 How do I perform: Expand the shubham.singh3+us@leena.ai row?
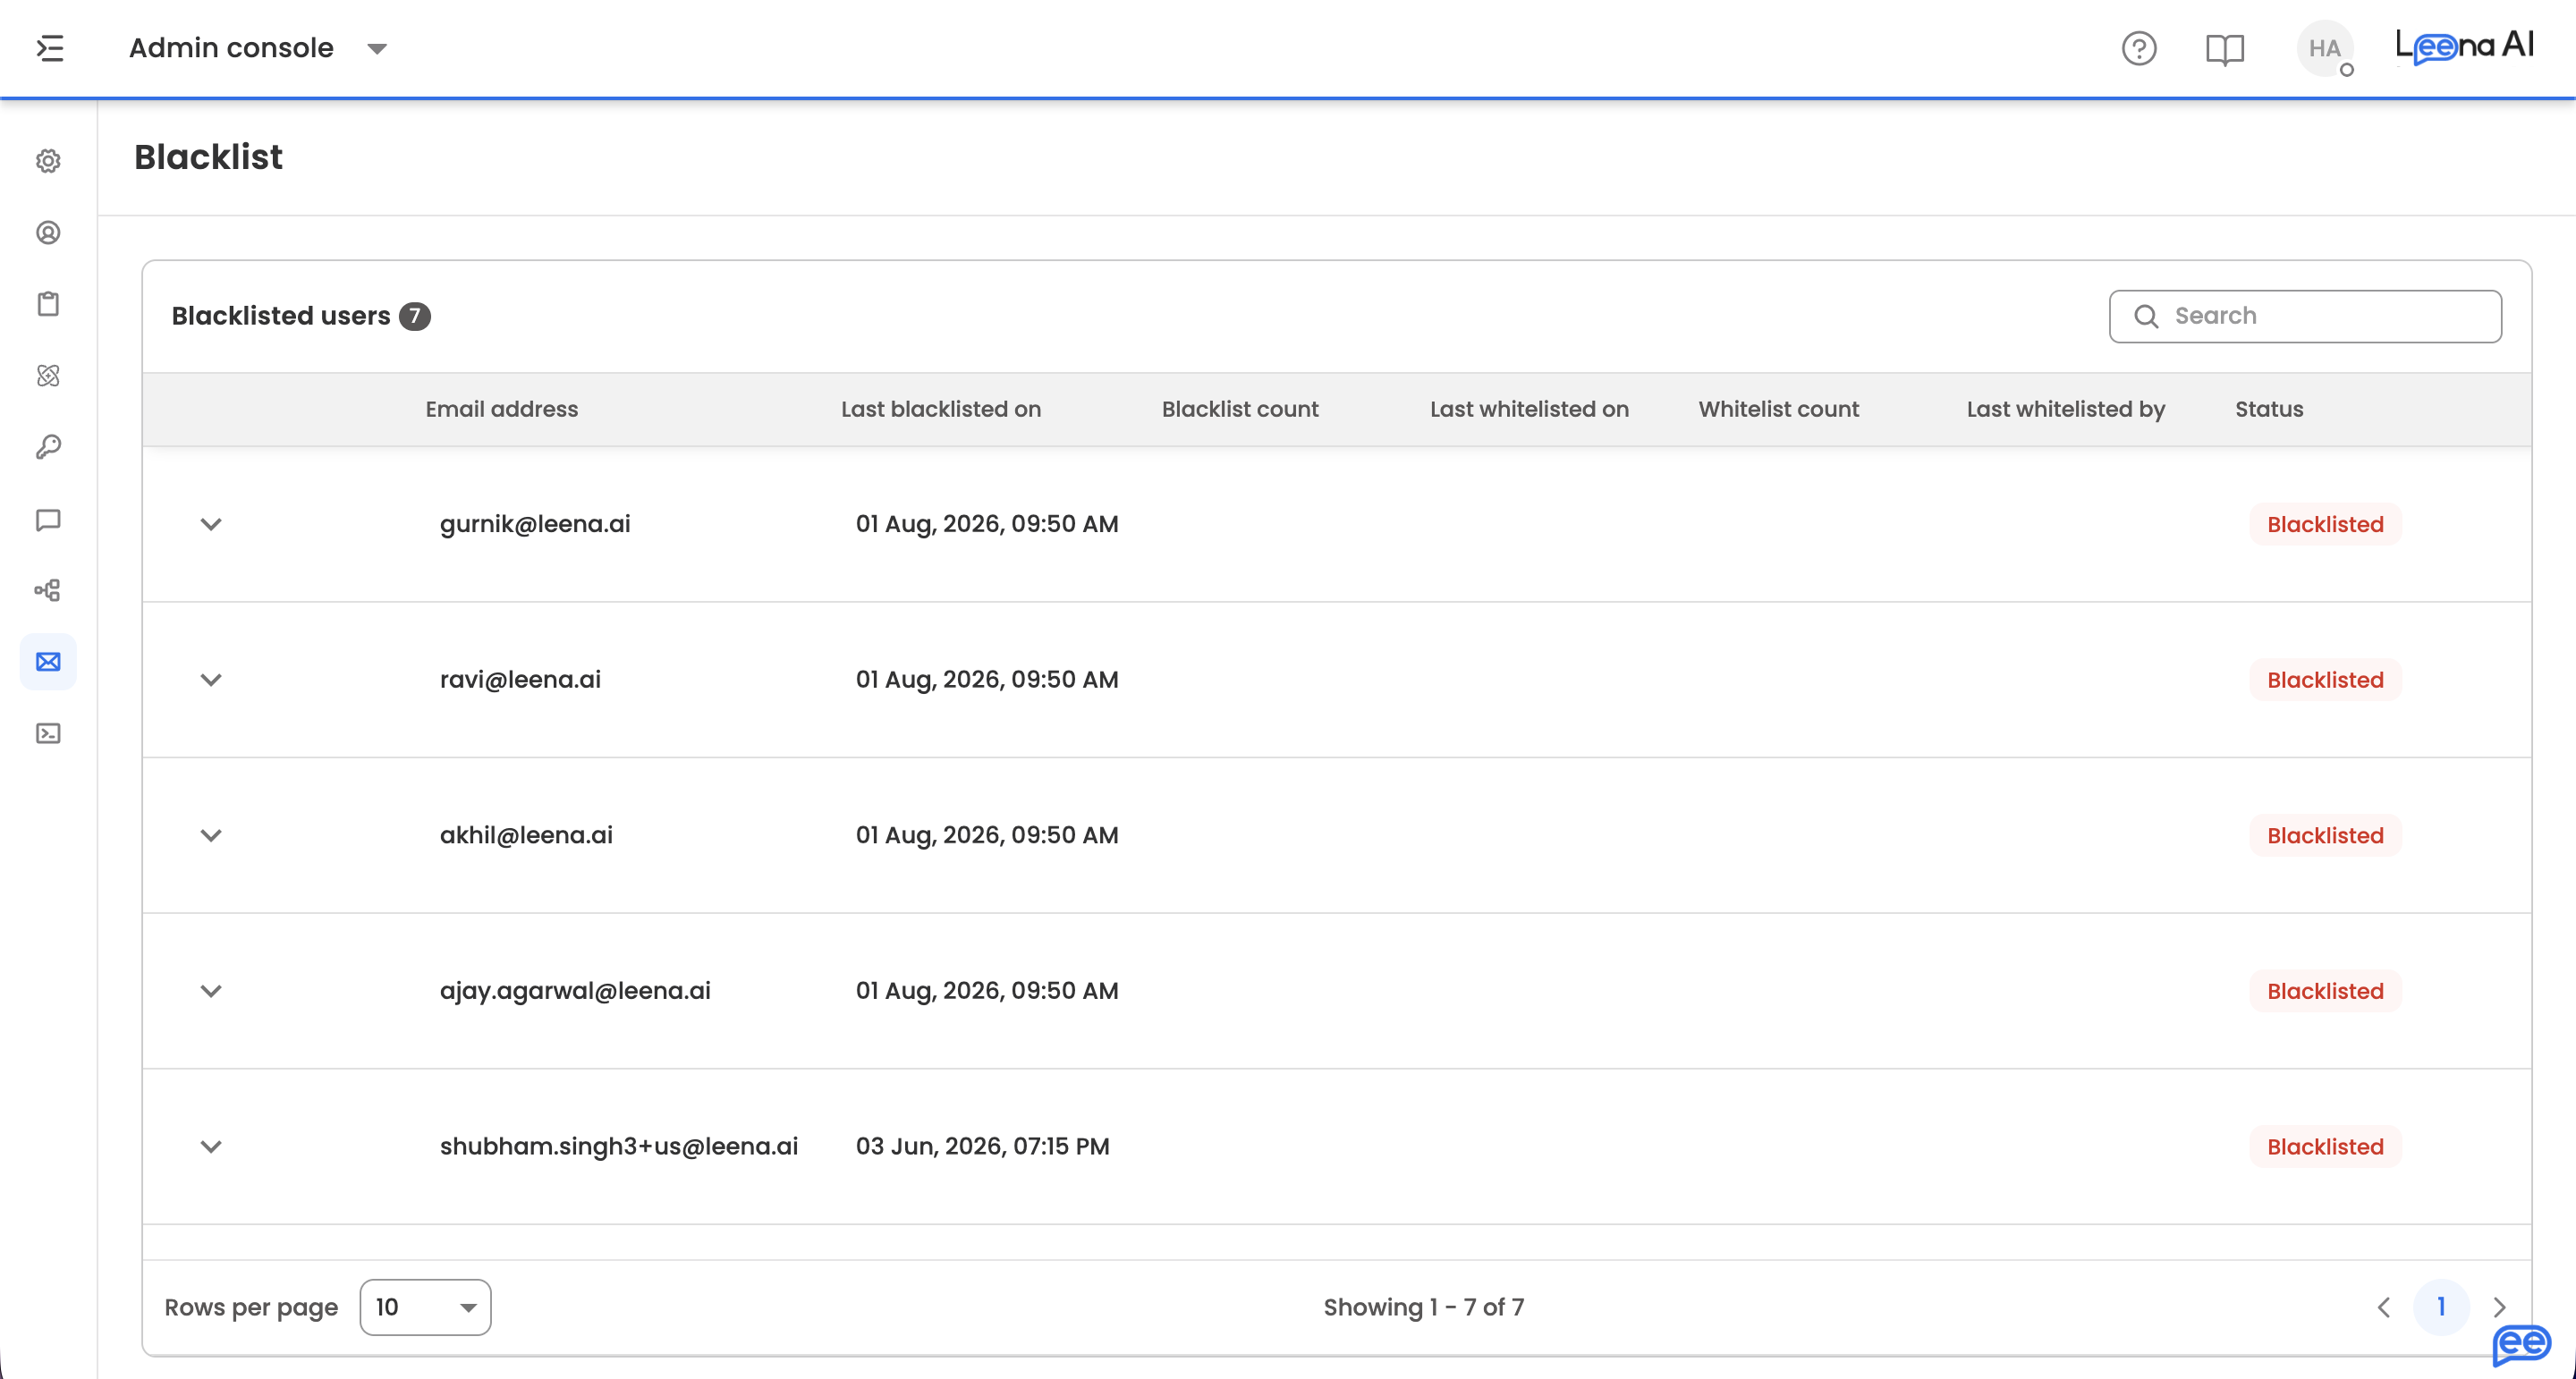[x=211, y=1147]
